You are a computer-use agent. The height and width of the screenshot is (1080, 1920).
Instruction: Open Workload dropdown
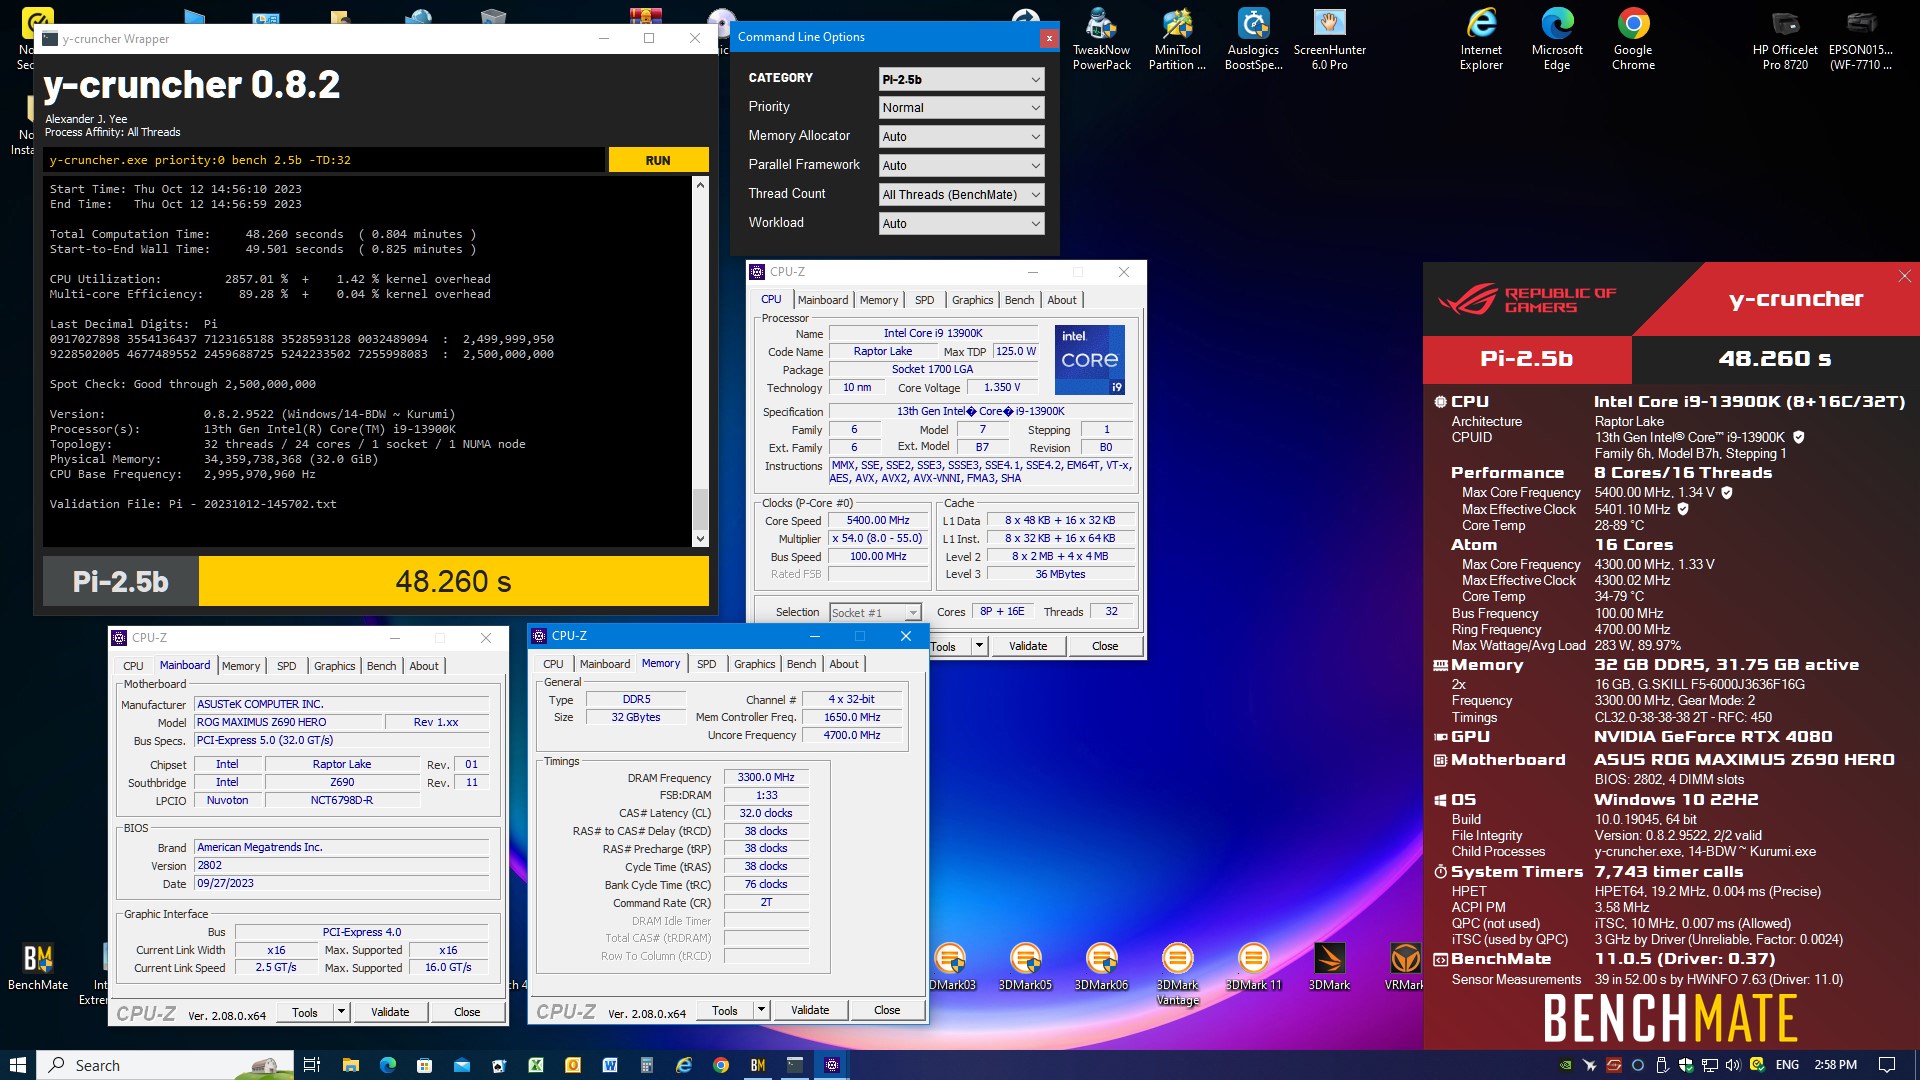point(961,224)
